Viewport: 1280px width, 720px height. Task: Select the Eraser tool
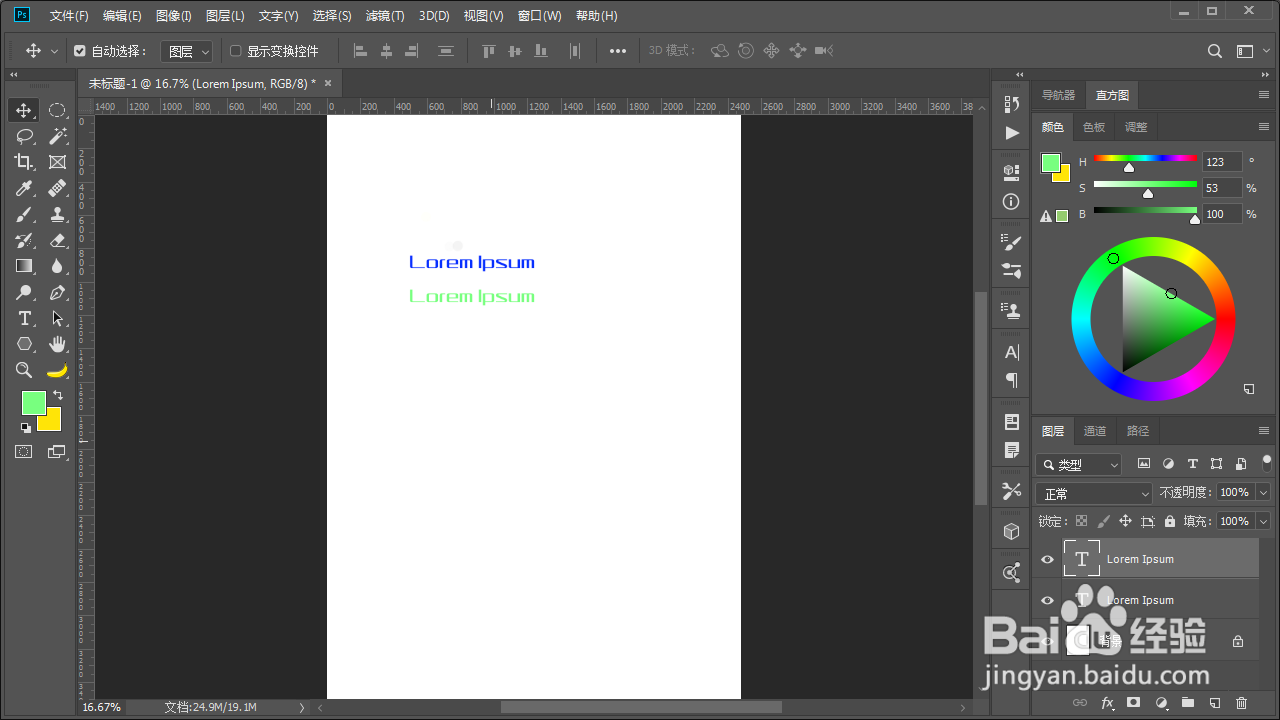(x=57, y=240)
